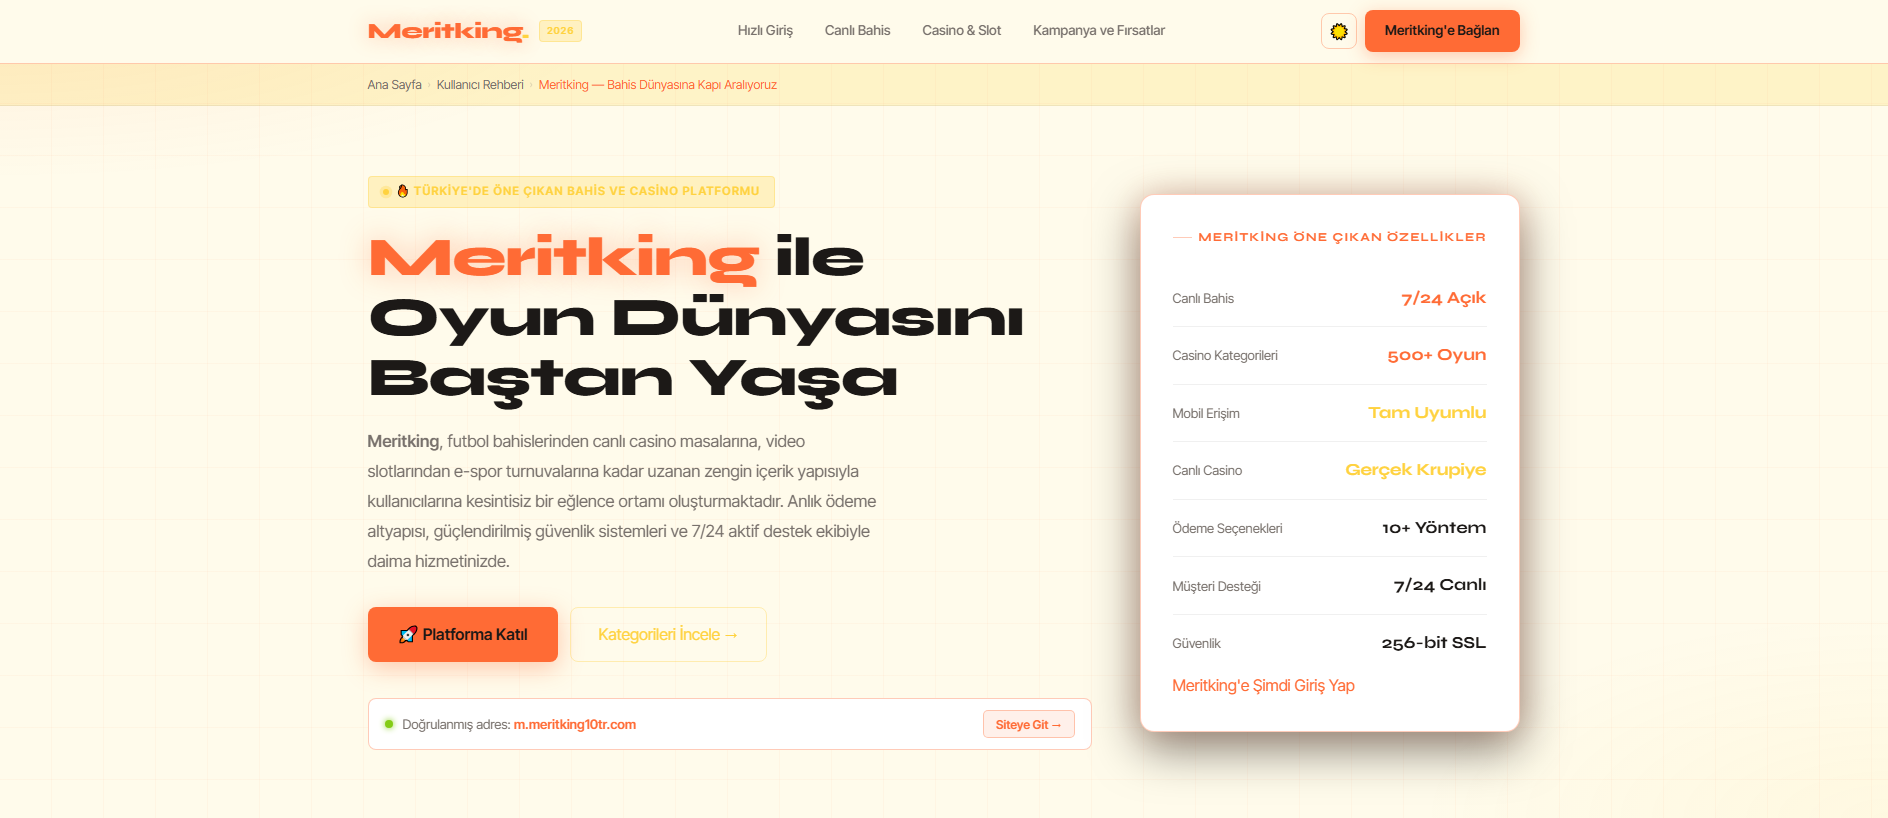The width and height of the screenshot is (1888, 818).
Task: Select the current page breadcrumb Meritking — Bahis Dünyasına
Action: [658, 85]
